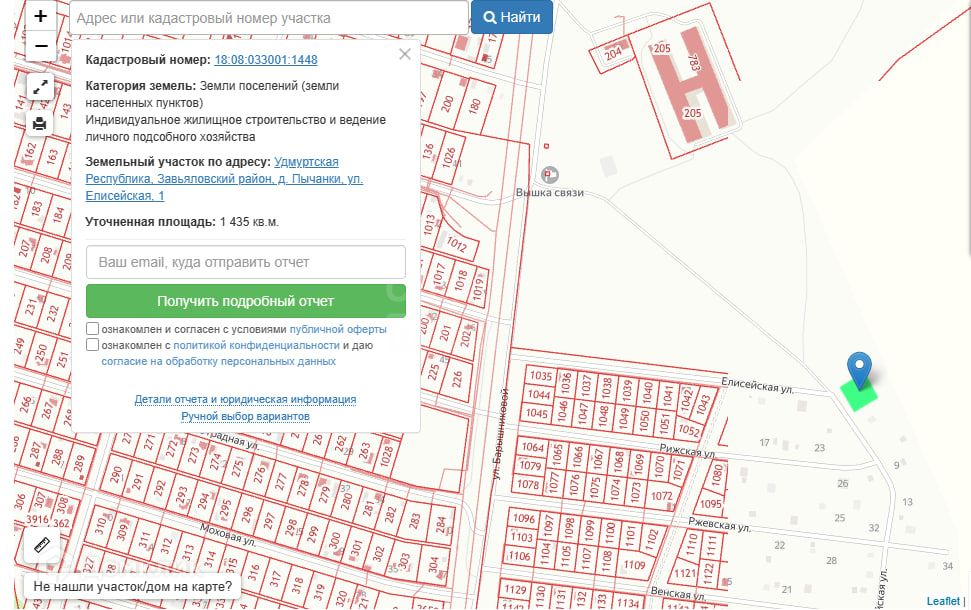Click the blue map marker pin
The width and height of the screenshot is (971, 610).
[859, 370]
